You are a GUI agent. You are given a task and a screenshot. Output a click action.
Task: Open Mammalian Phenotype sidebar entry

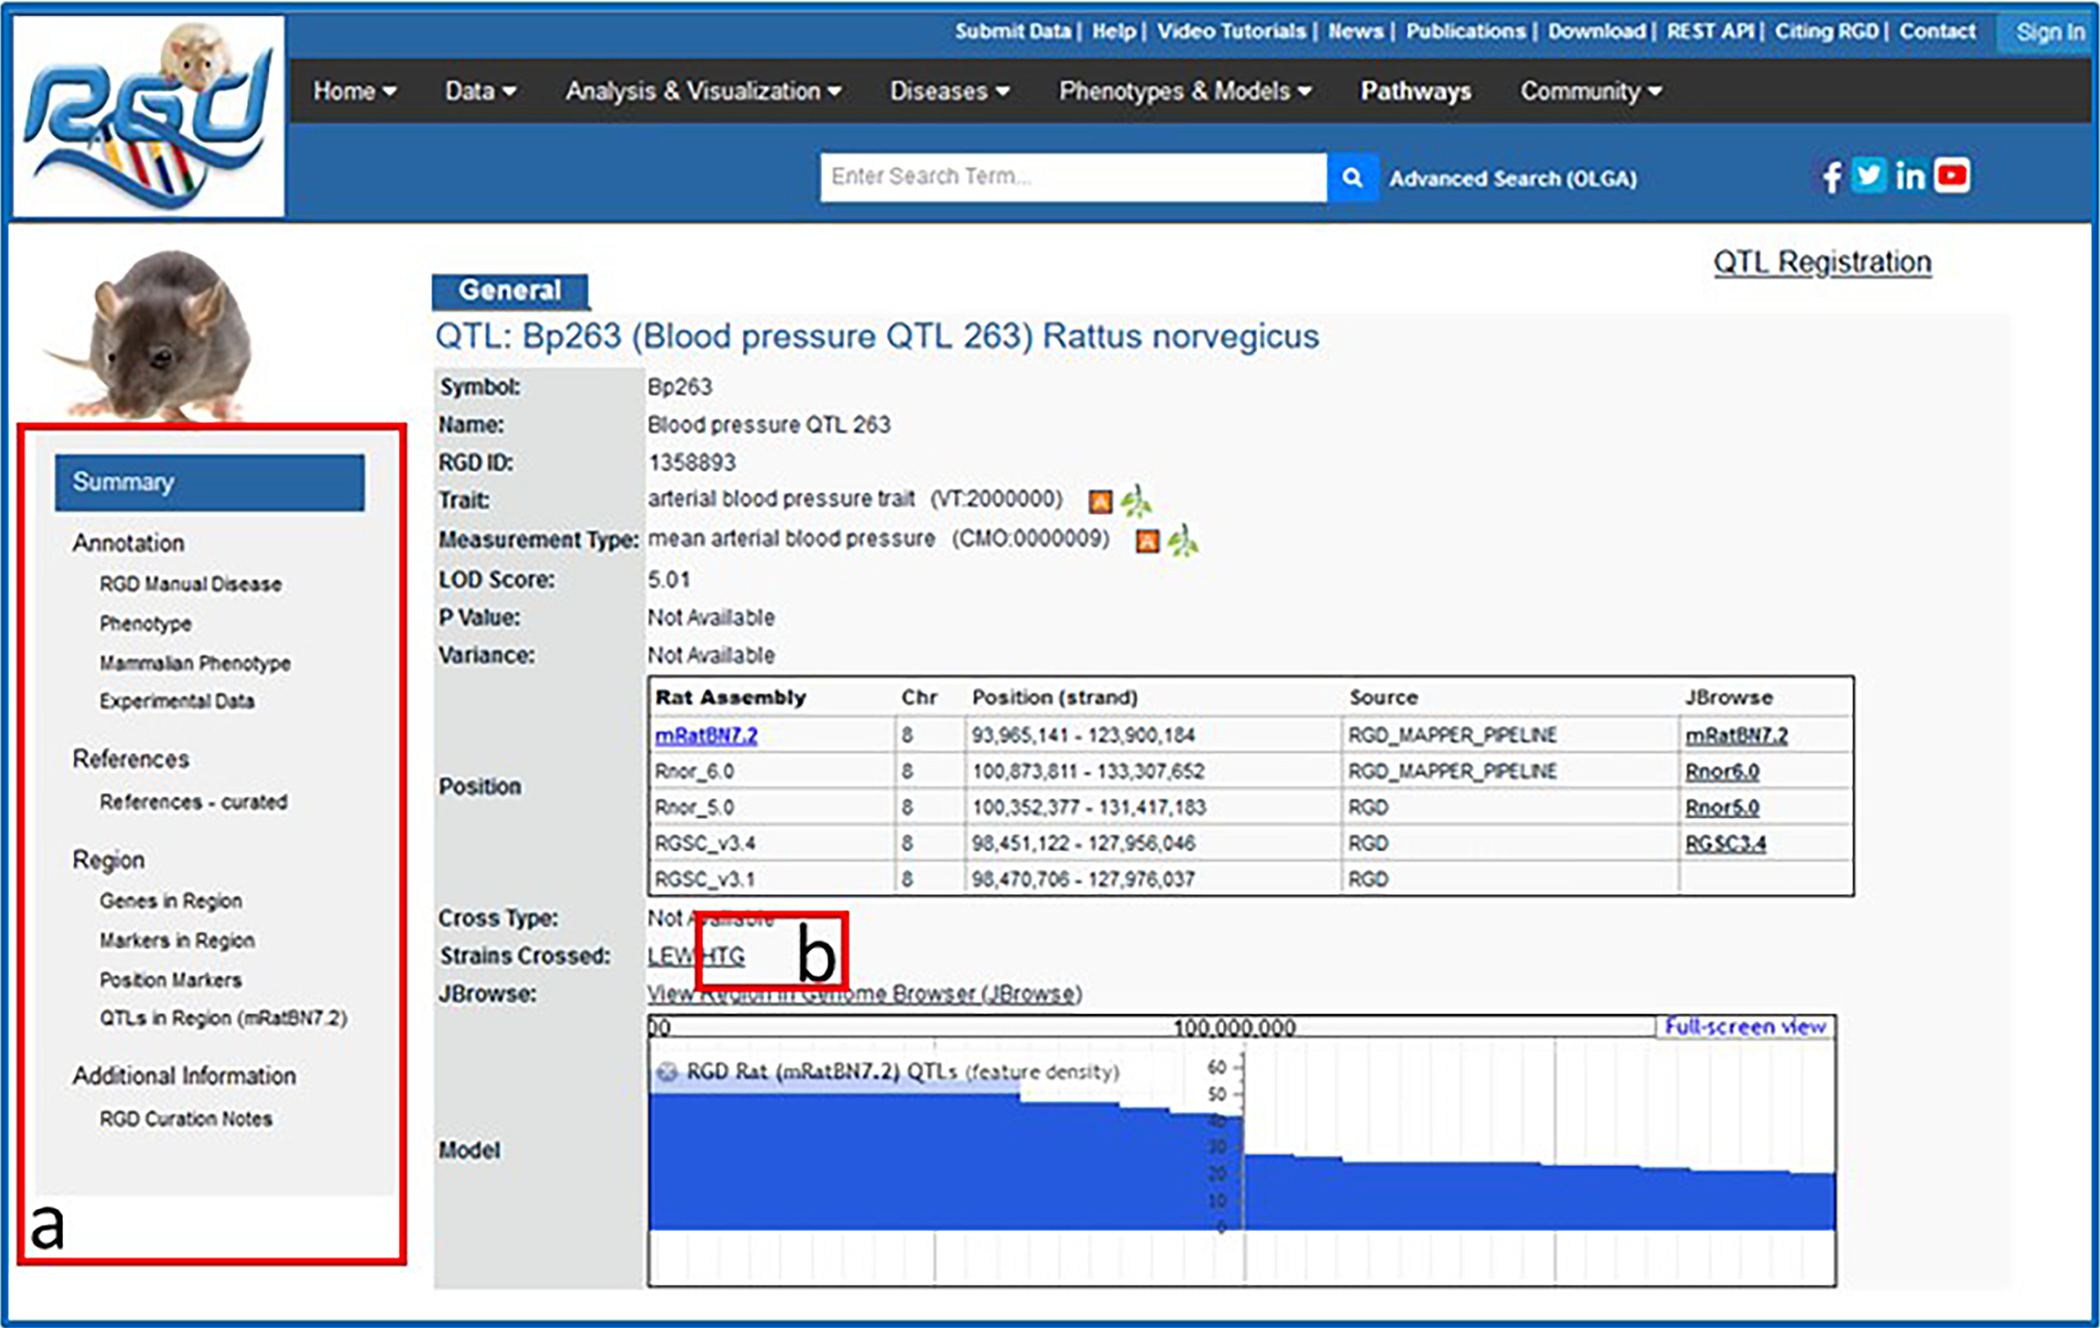[195, 663]
